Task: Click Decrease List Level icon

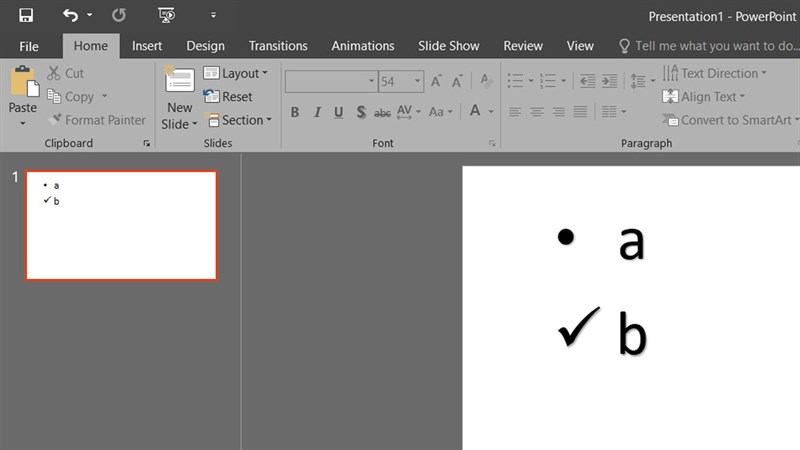Action: coord(587,81)
